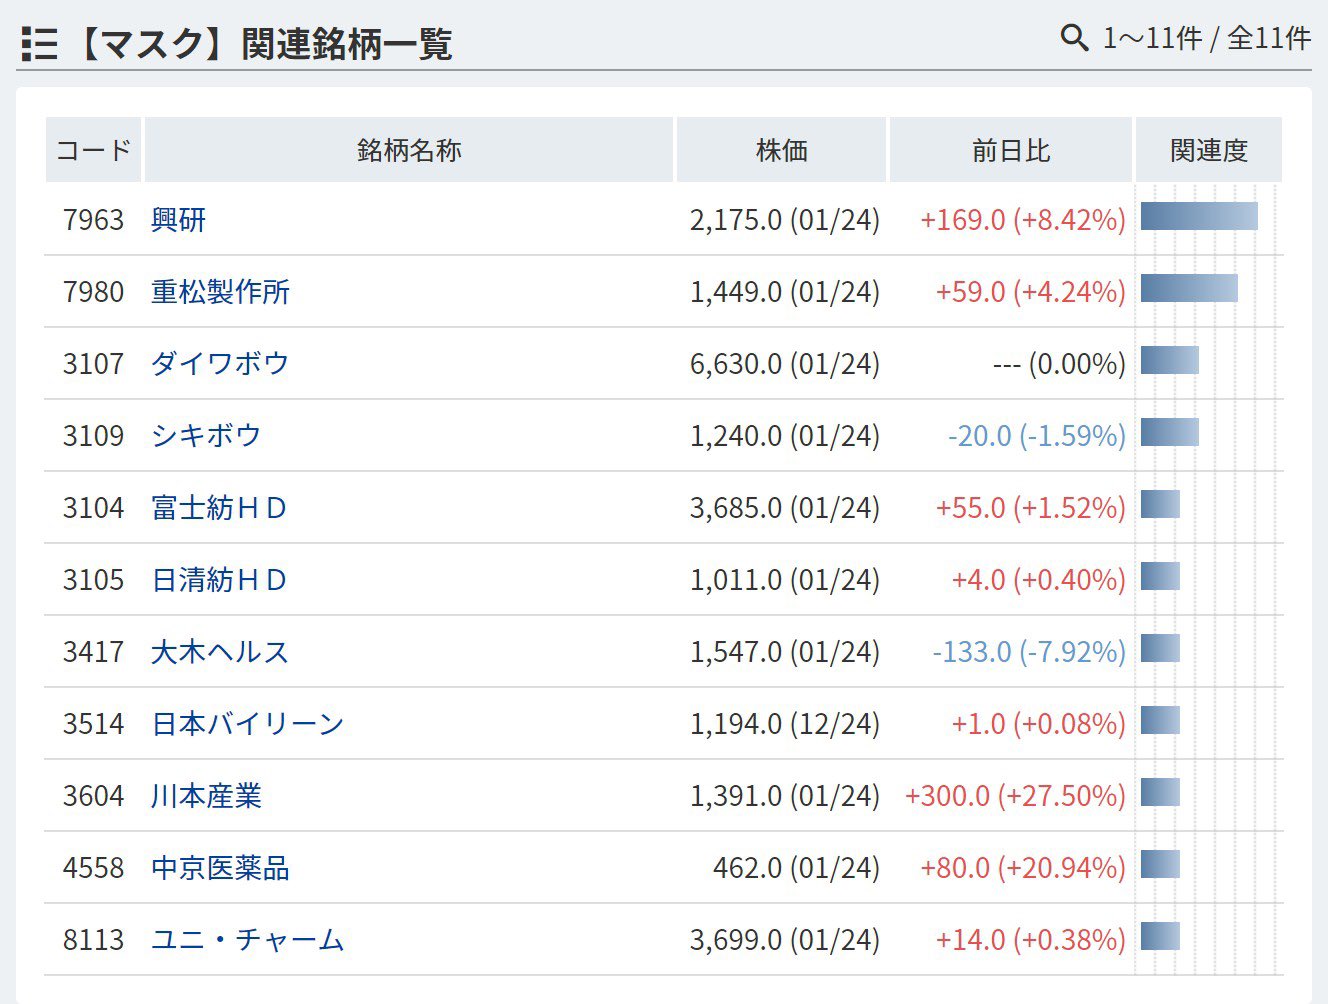
Task: Open the ダイワボウ stock link
Action: 220,364
